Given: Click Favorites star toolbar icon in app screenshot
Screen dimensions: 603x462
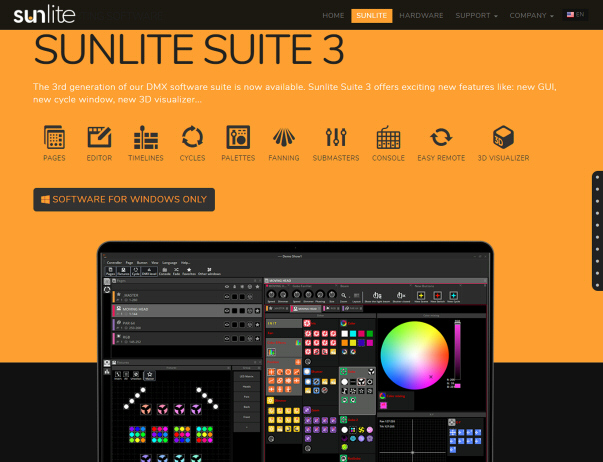Looking at the screenshot, I should pos(189,271).
